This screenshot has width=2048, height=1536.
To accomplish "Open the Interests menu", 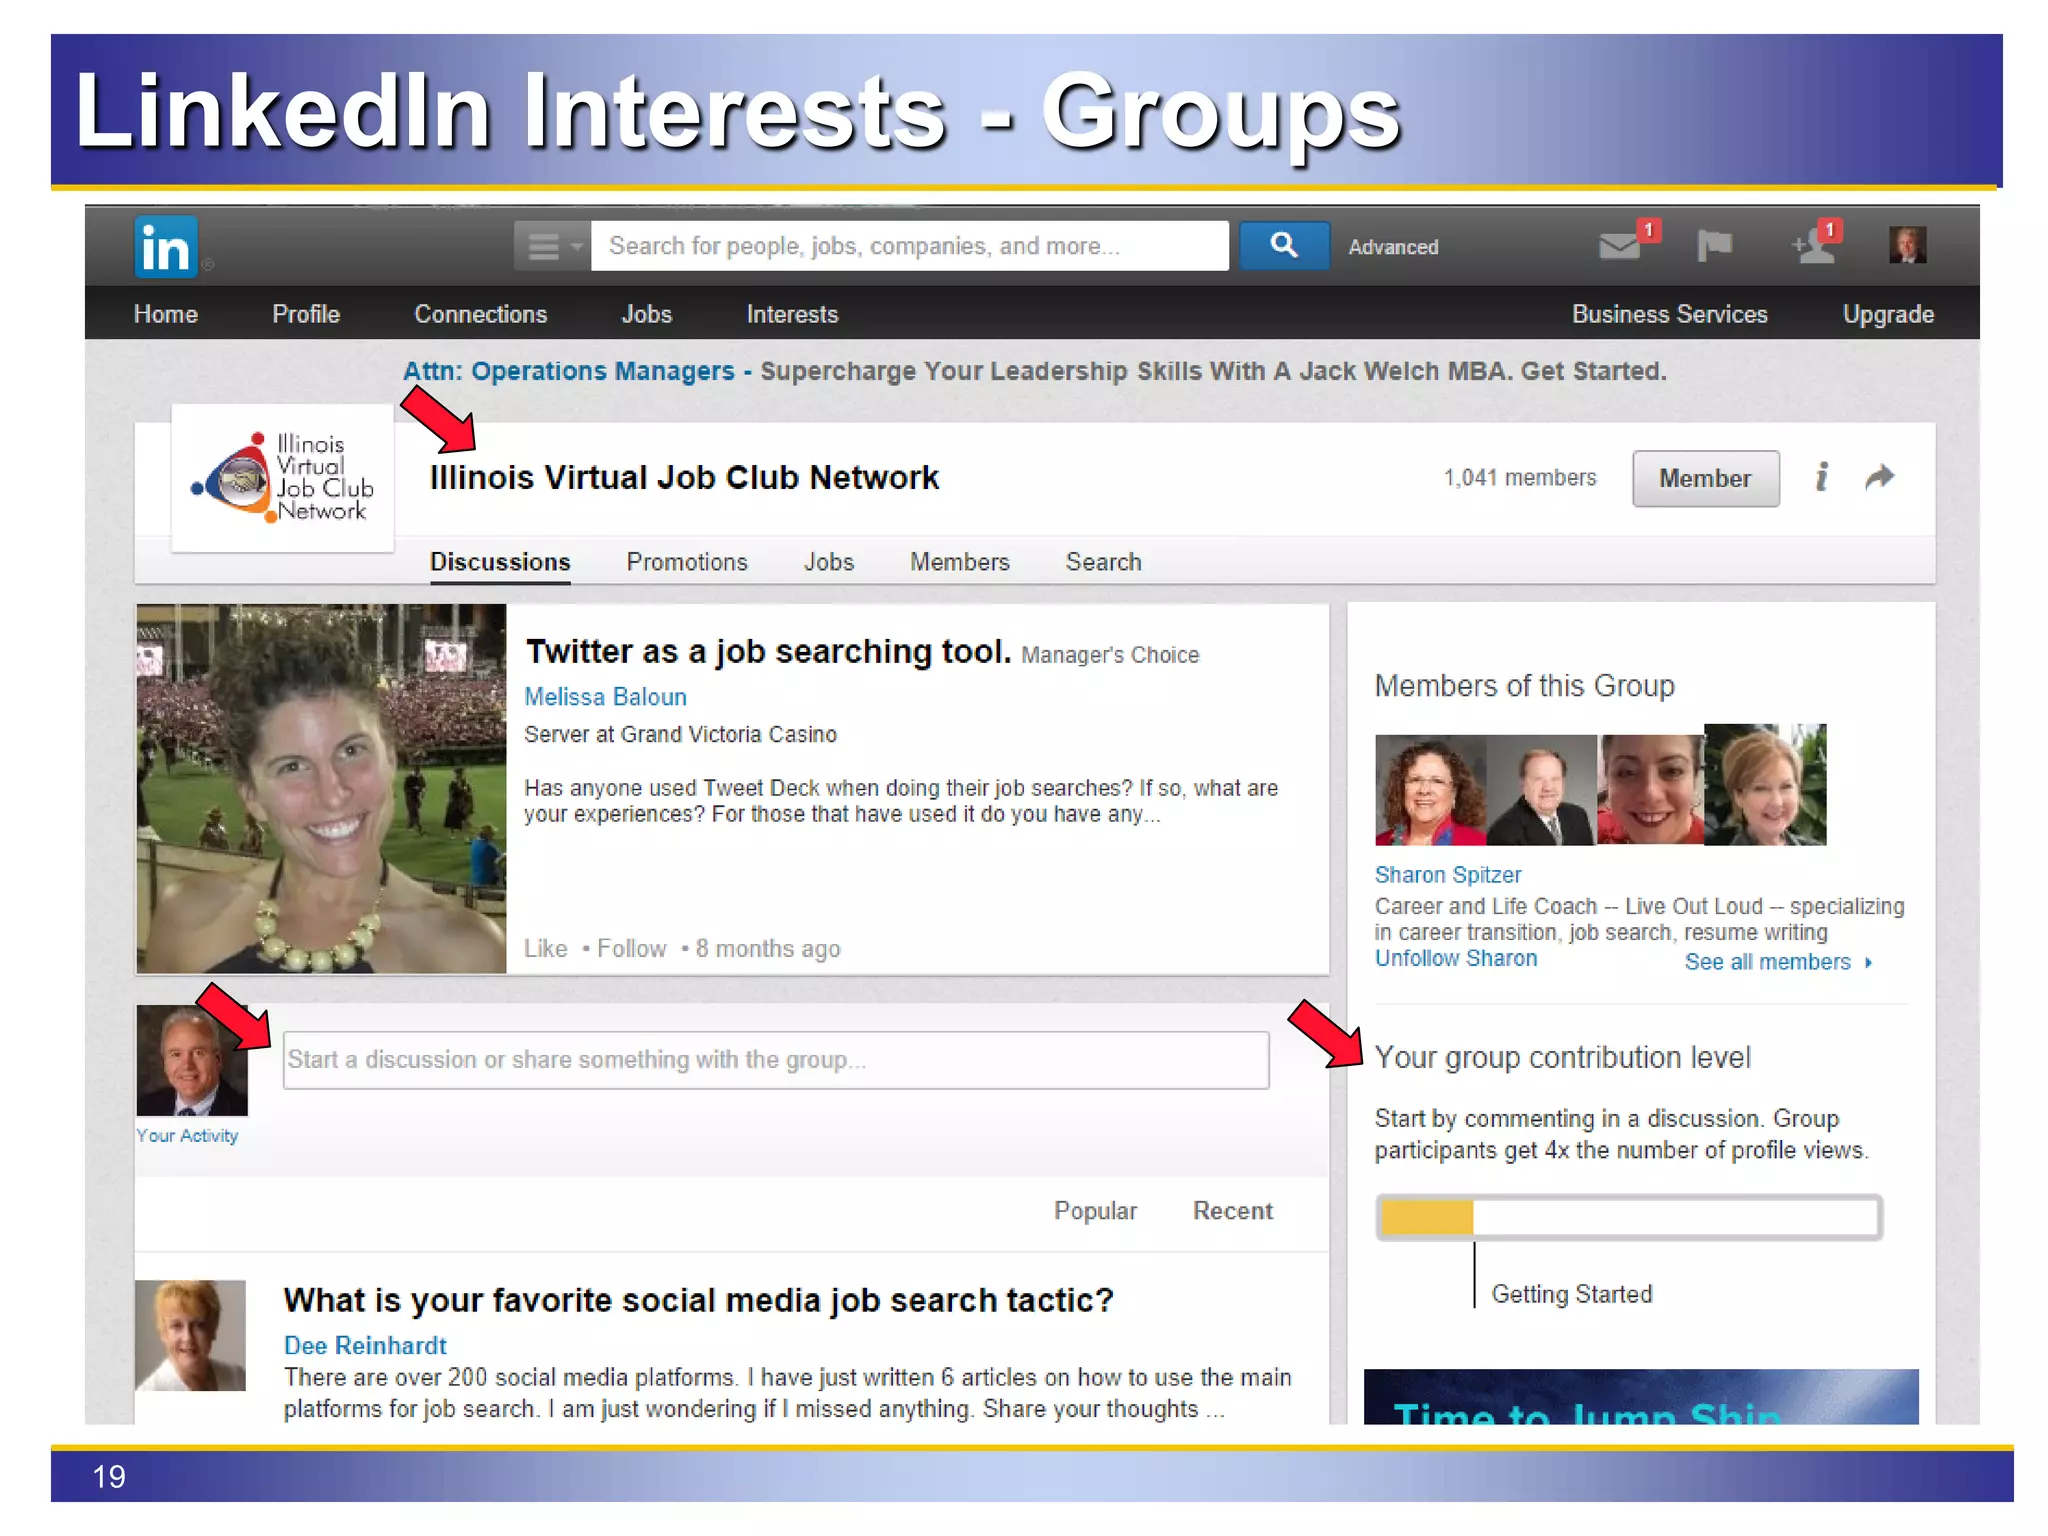I will (792, 314).
